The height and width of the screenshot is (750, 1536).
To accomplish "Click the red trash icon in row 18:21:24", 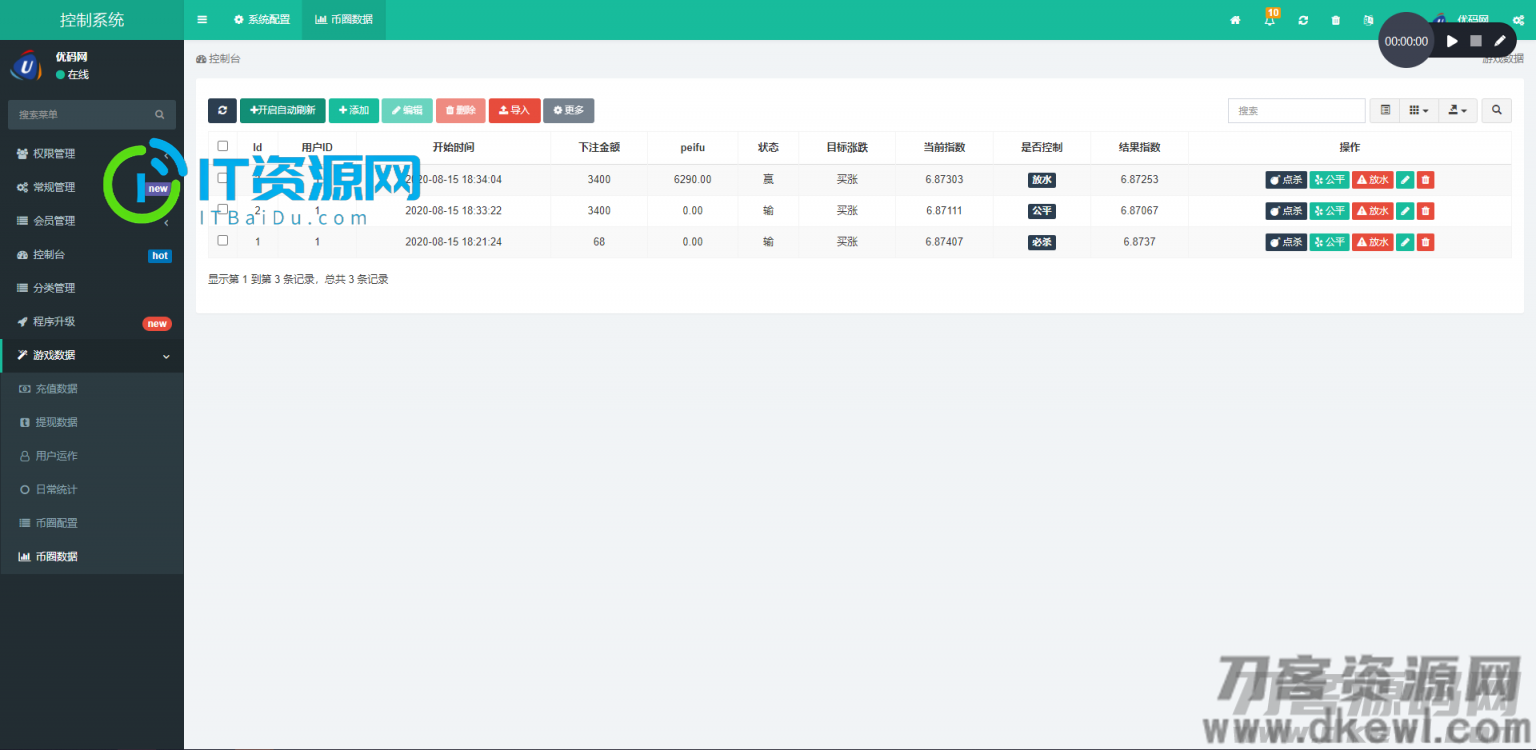I will [1426, 242].
